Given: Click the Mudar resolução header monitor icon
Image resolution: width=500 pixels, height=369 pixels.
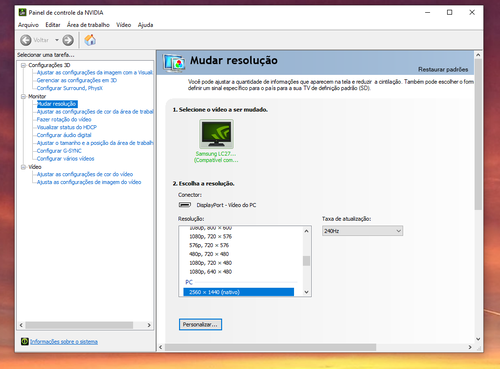Looking at the screenshot, I should click(x=174, y=63).
